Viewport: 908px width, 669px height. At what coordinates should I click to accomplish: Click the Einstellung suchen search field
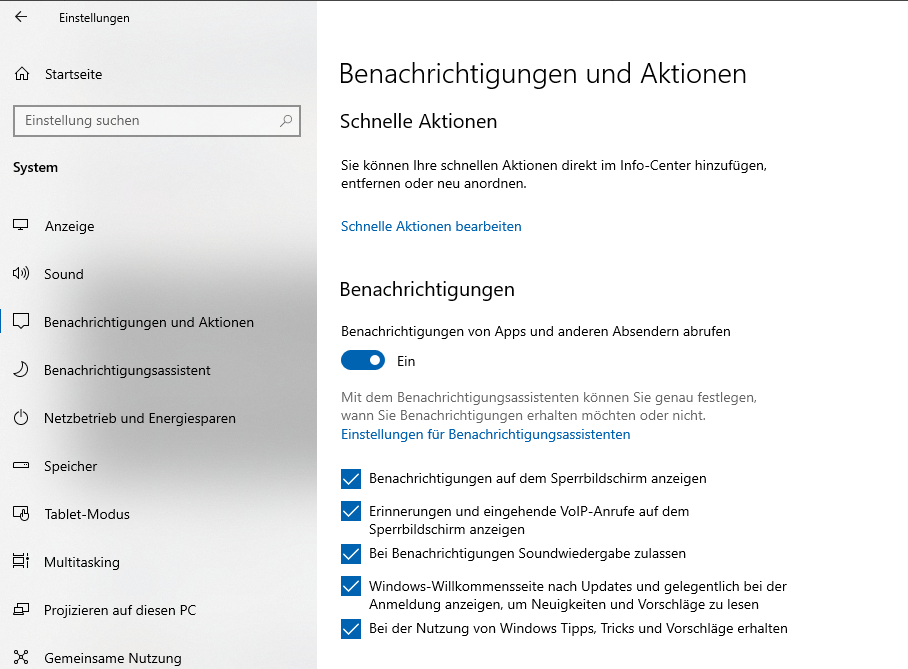tap(145, 121)
